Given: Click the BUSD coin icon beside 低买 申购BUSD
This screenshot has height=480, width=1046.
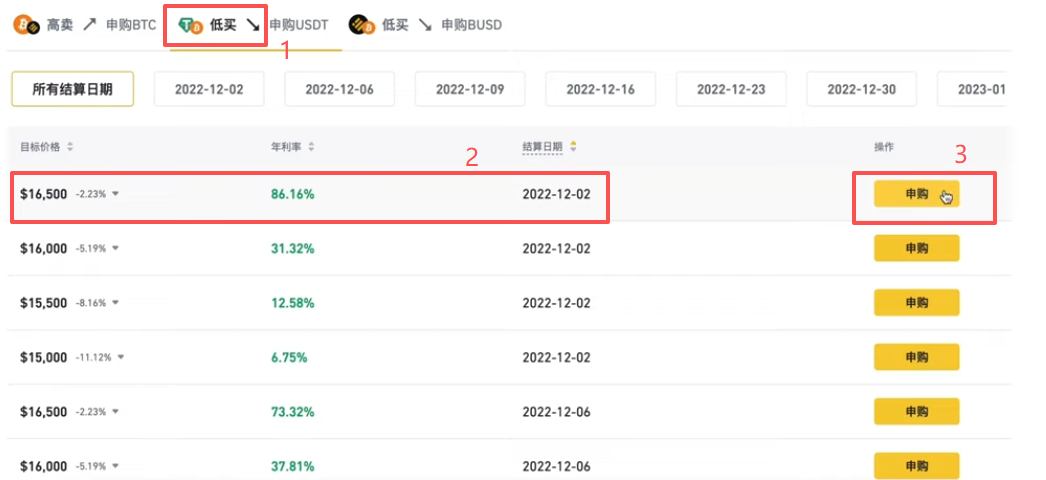Looking at the screenshot, I should [362, 25].
